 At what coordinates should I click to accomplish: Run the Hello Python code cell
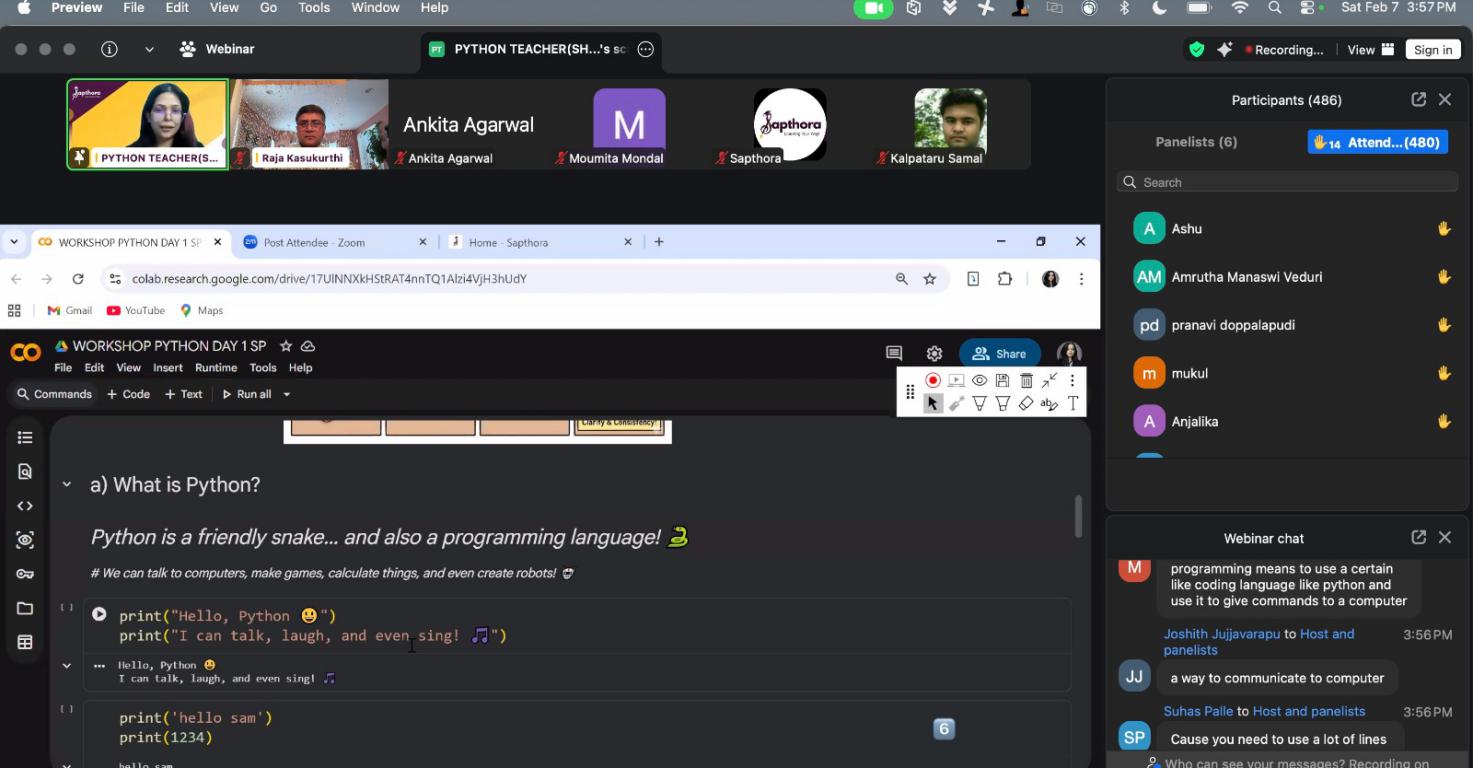tap(99, 614)
